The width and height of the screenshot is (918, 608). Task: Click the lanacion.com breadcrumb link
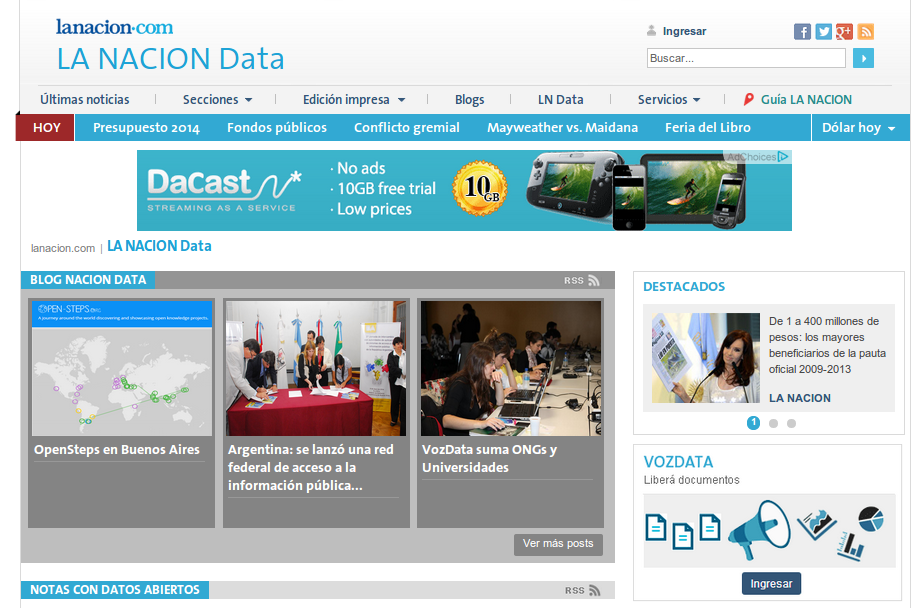[63, 248]
